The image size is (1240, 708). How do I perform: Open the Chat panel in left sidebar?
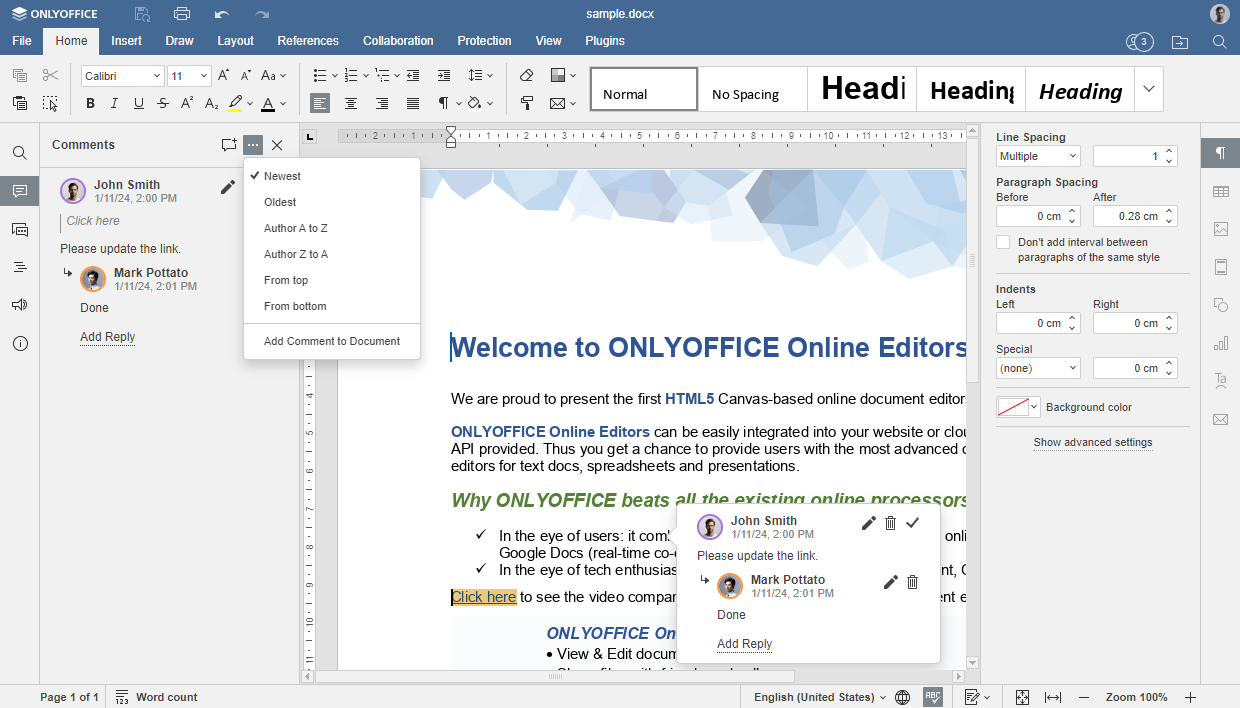click(x=20, y=229)
